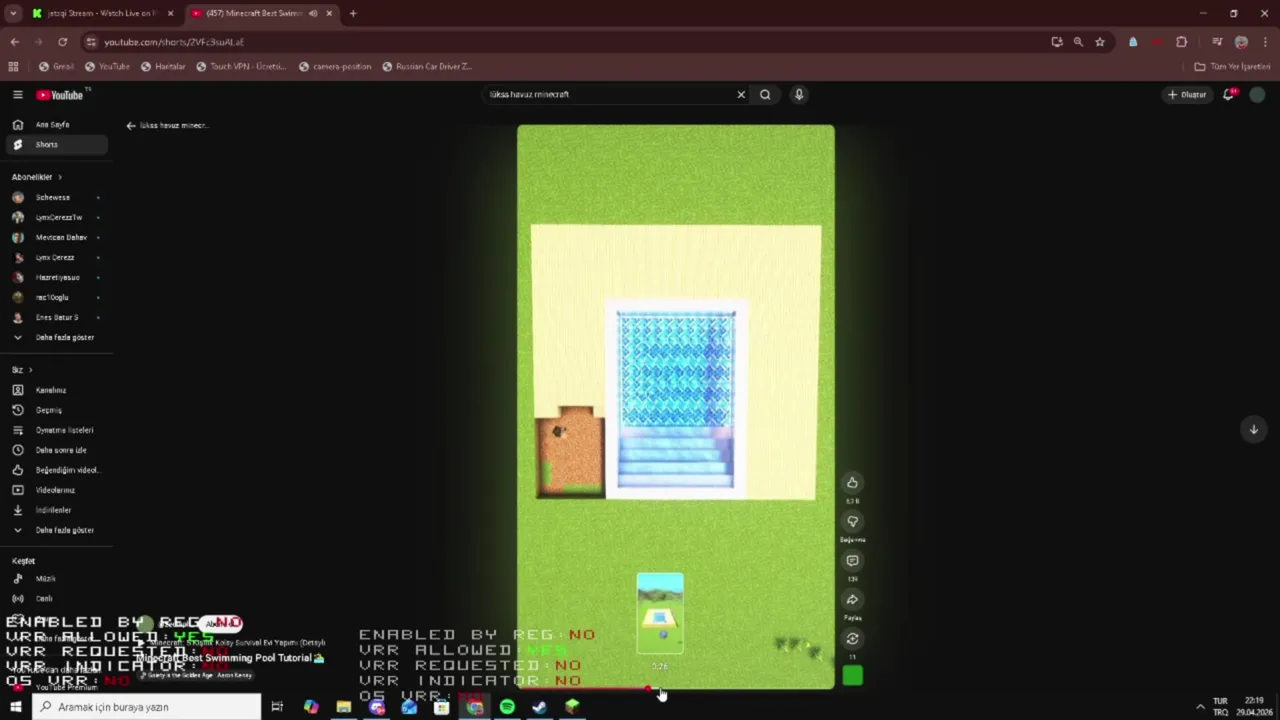Select Shorts in the sidebar

(56, 145)
